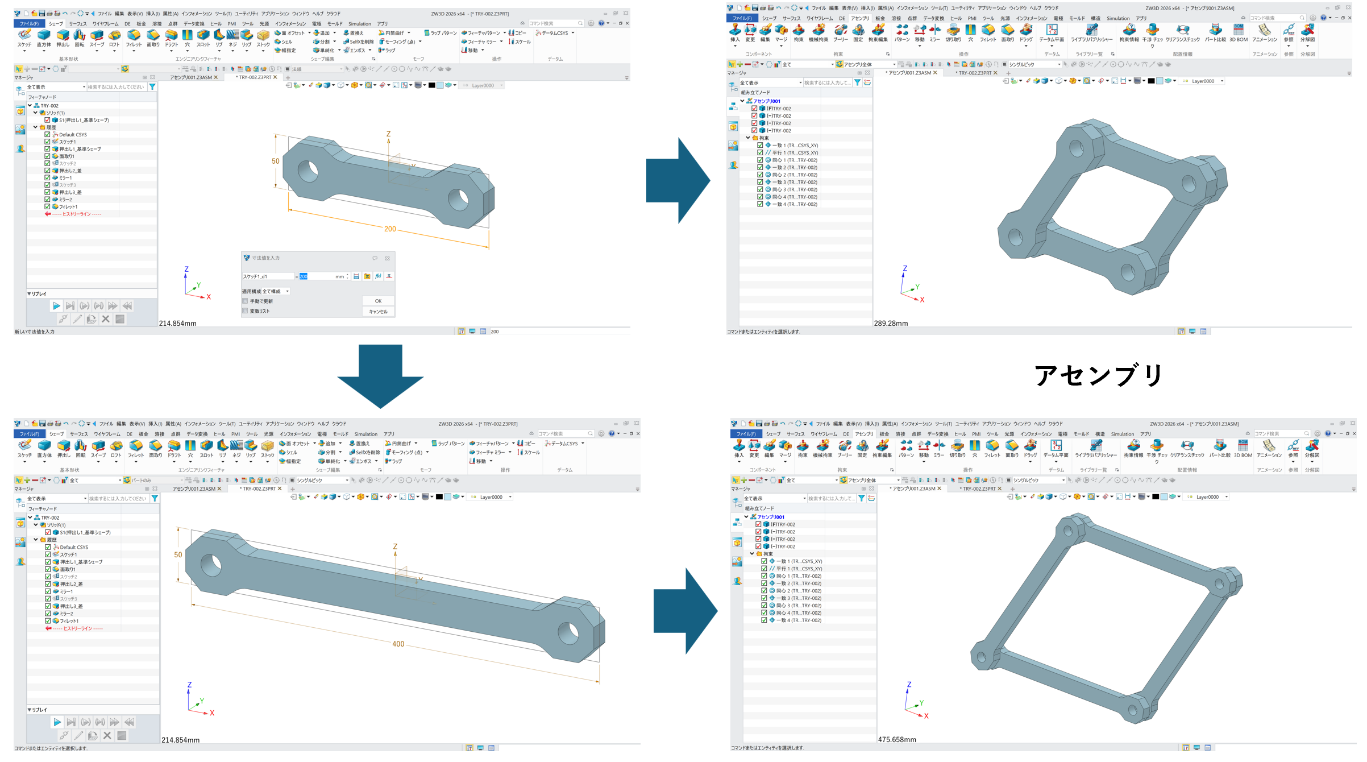Viewport: 1367px width, 762px height.
Task: Switch to TRY-002.Z3PRT document tab in 289.28mm assembly window
Action: (x=975, y=72)
